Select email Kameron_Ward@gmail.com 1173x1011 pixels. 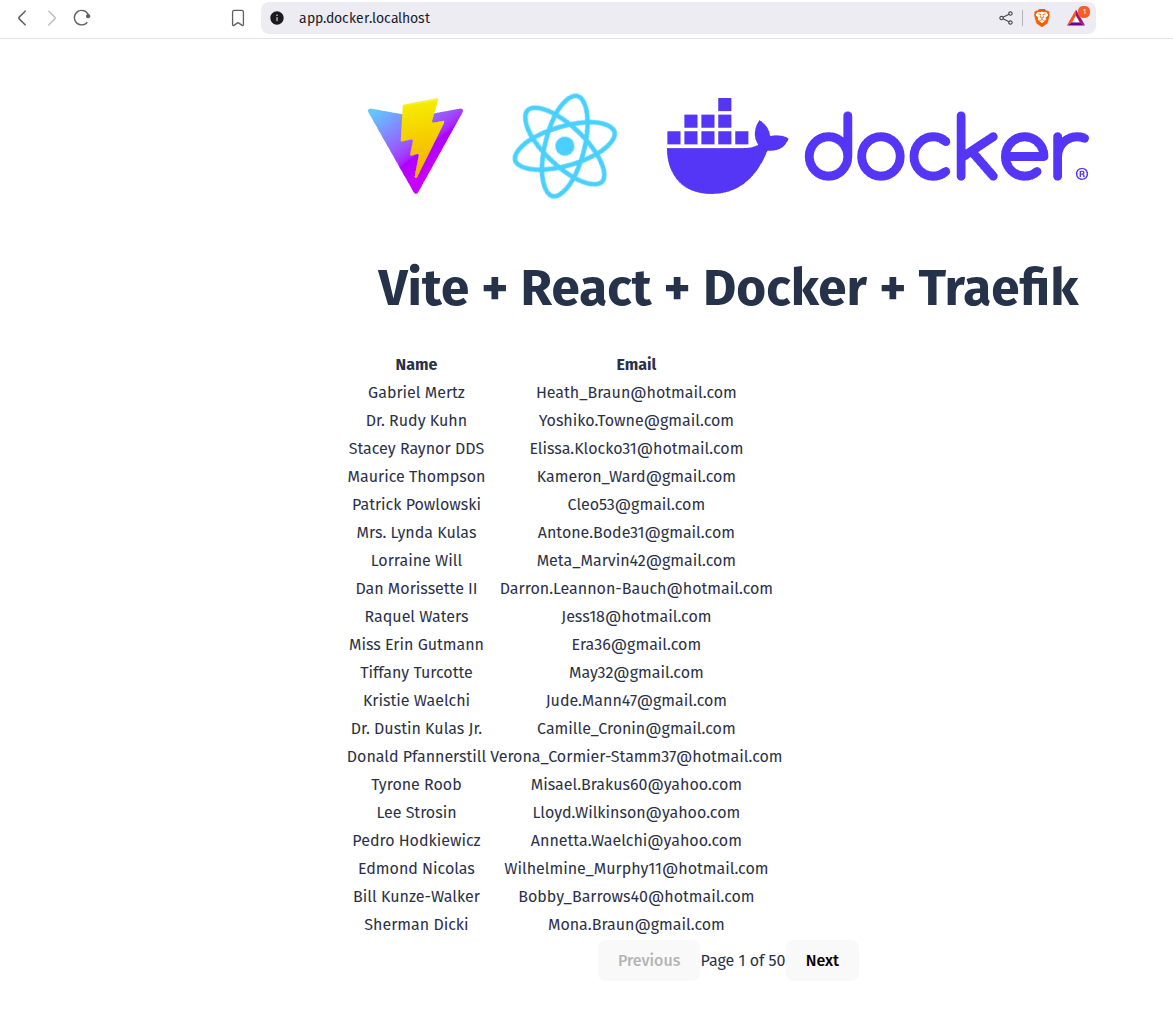pyautogui.click(x=636, y=476)
